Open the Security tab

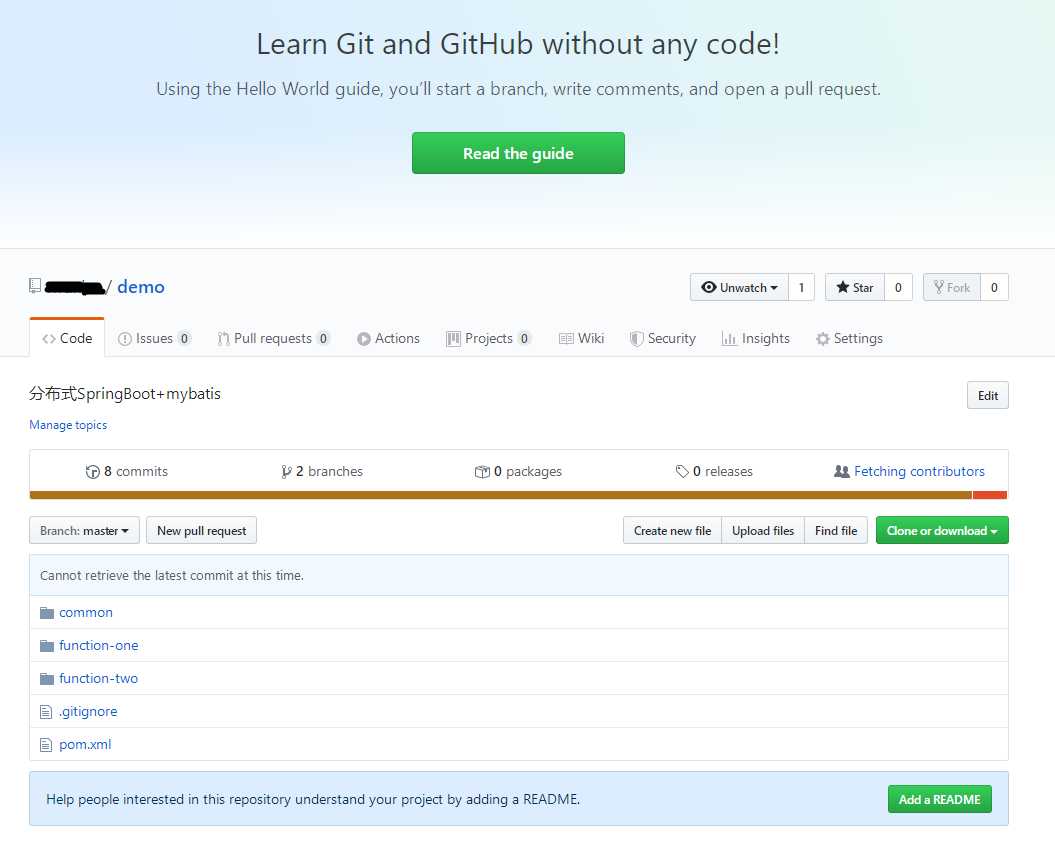pyautogui.click(x=663, y=339)
